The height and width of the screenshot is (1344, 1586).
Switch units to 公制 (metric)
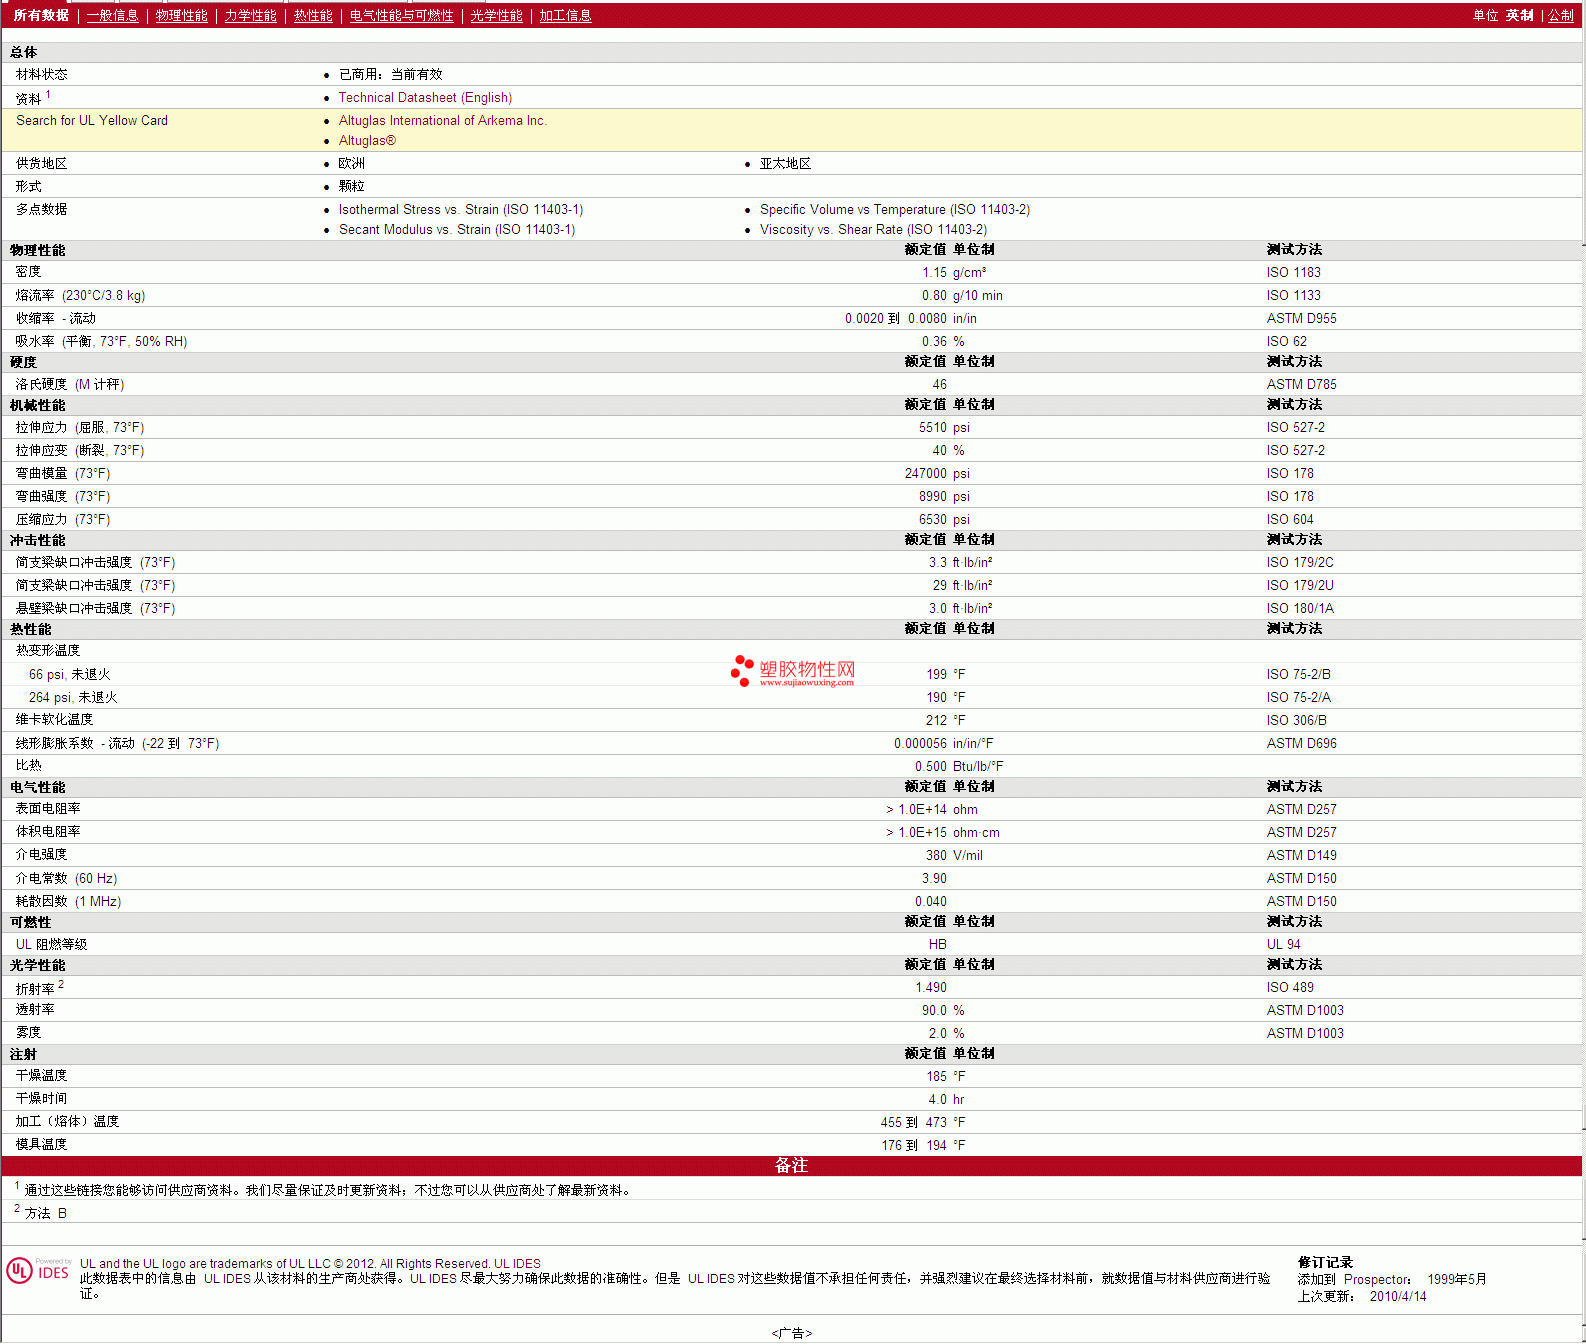pos(1560,16)
